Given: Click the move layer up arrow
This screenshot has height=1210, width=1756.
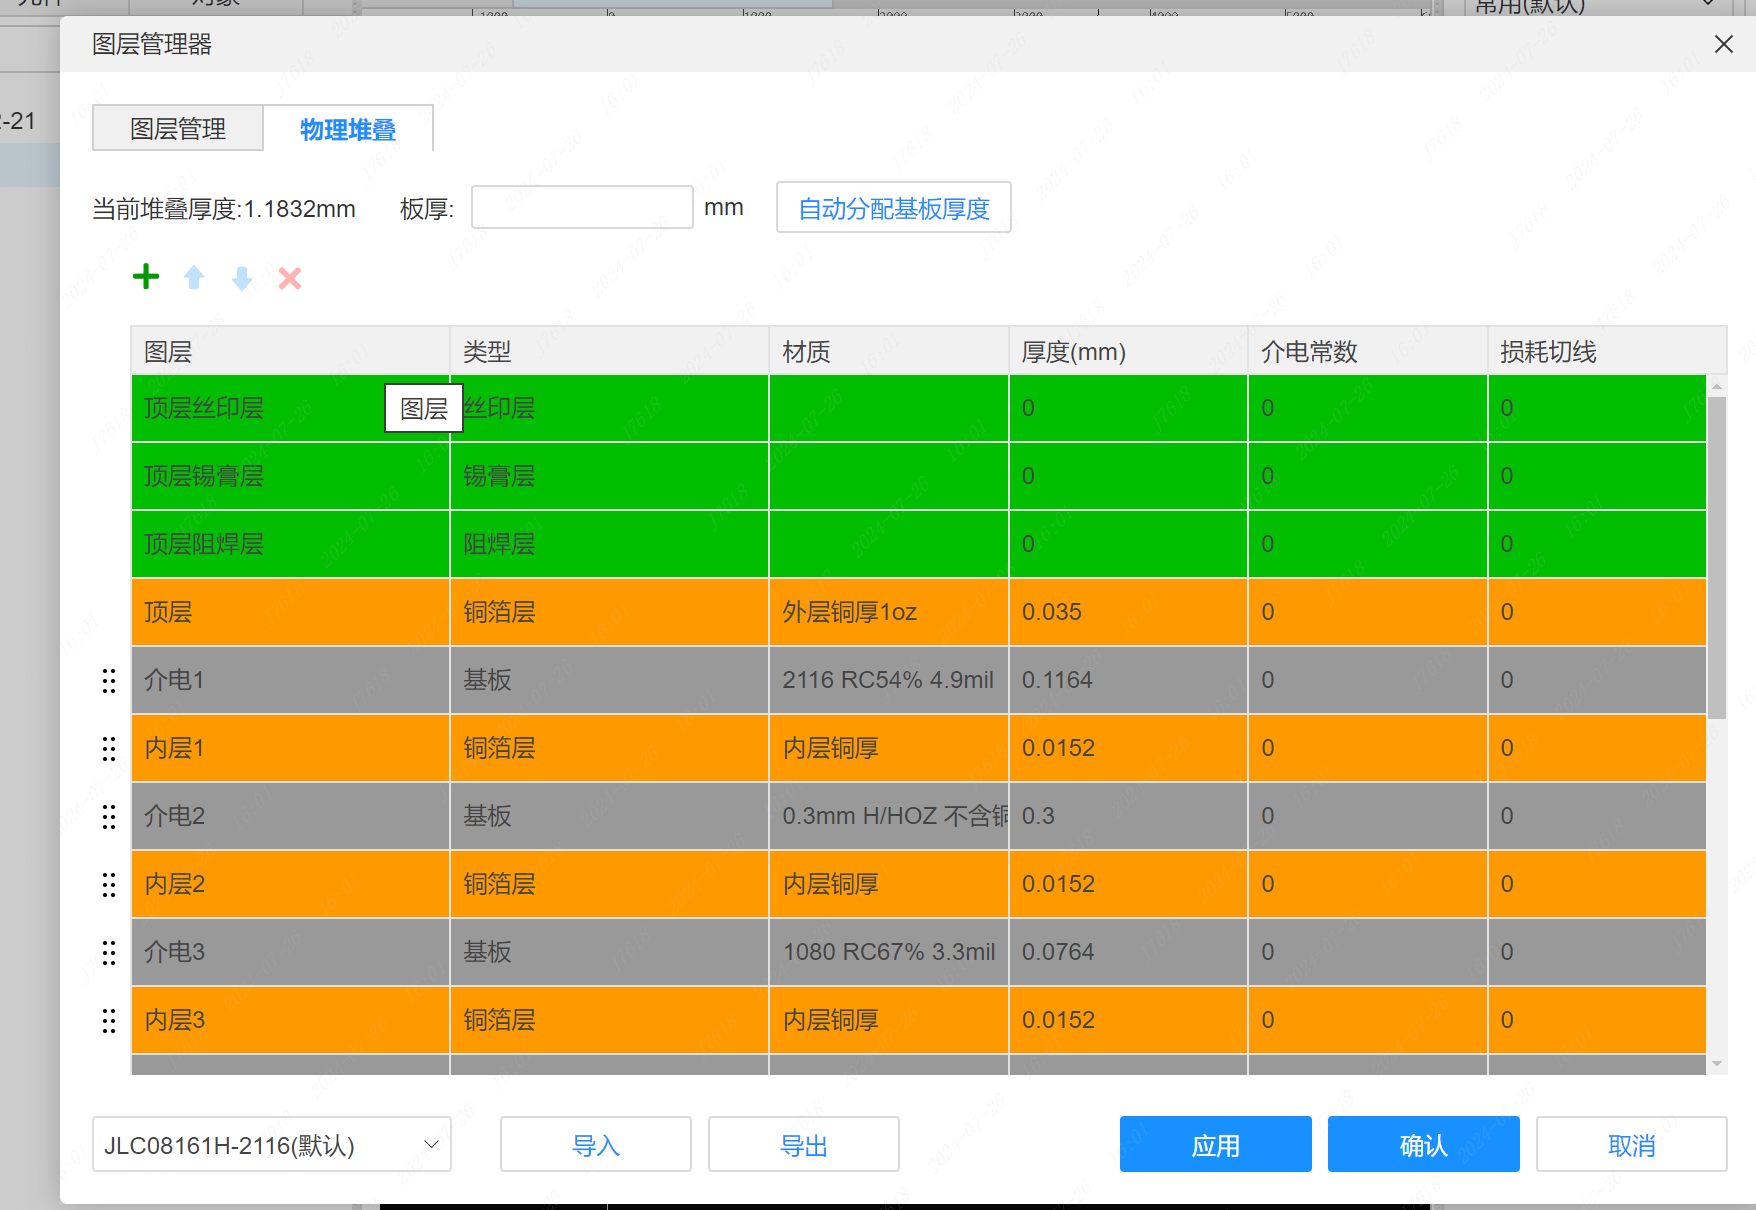Looking at the screenshot, I should click(194, 277).
